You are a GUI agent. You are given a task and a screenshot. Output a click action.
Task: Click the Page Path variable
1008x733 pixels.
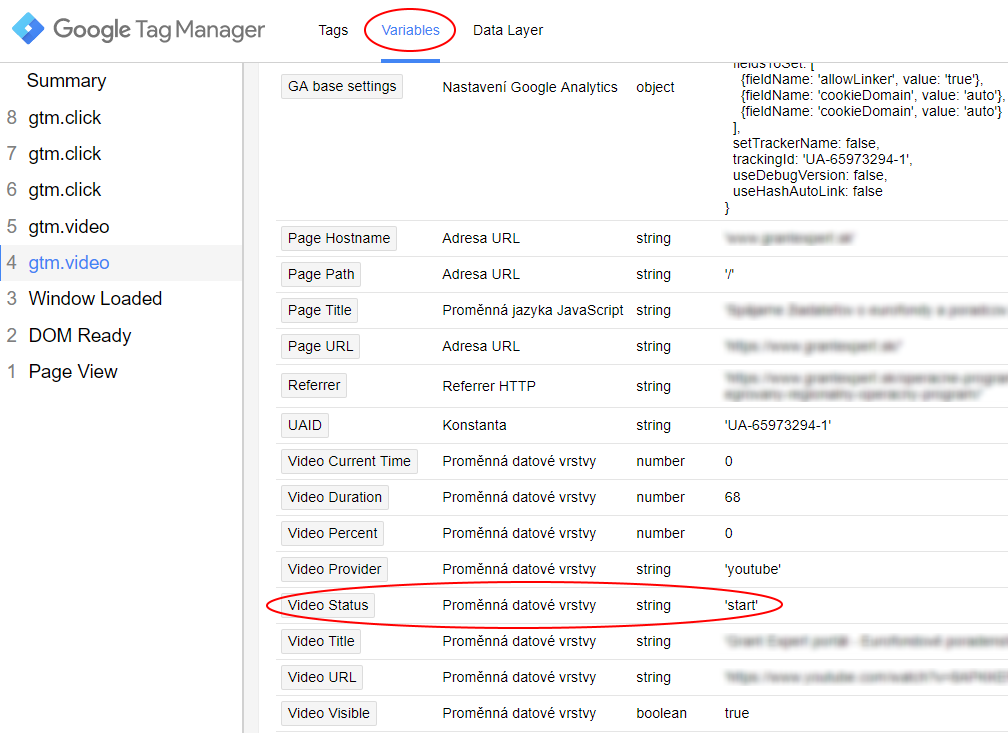[x=321, y=274]
